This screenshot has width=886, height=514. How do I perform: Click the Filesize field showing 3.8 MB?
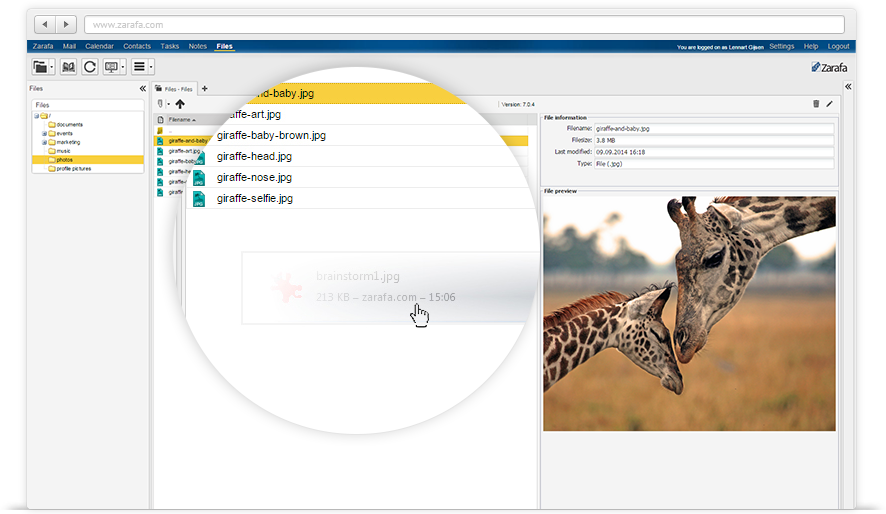(x=714, y=140)
